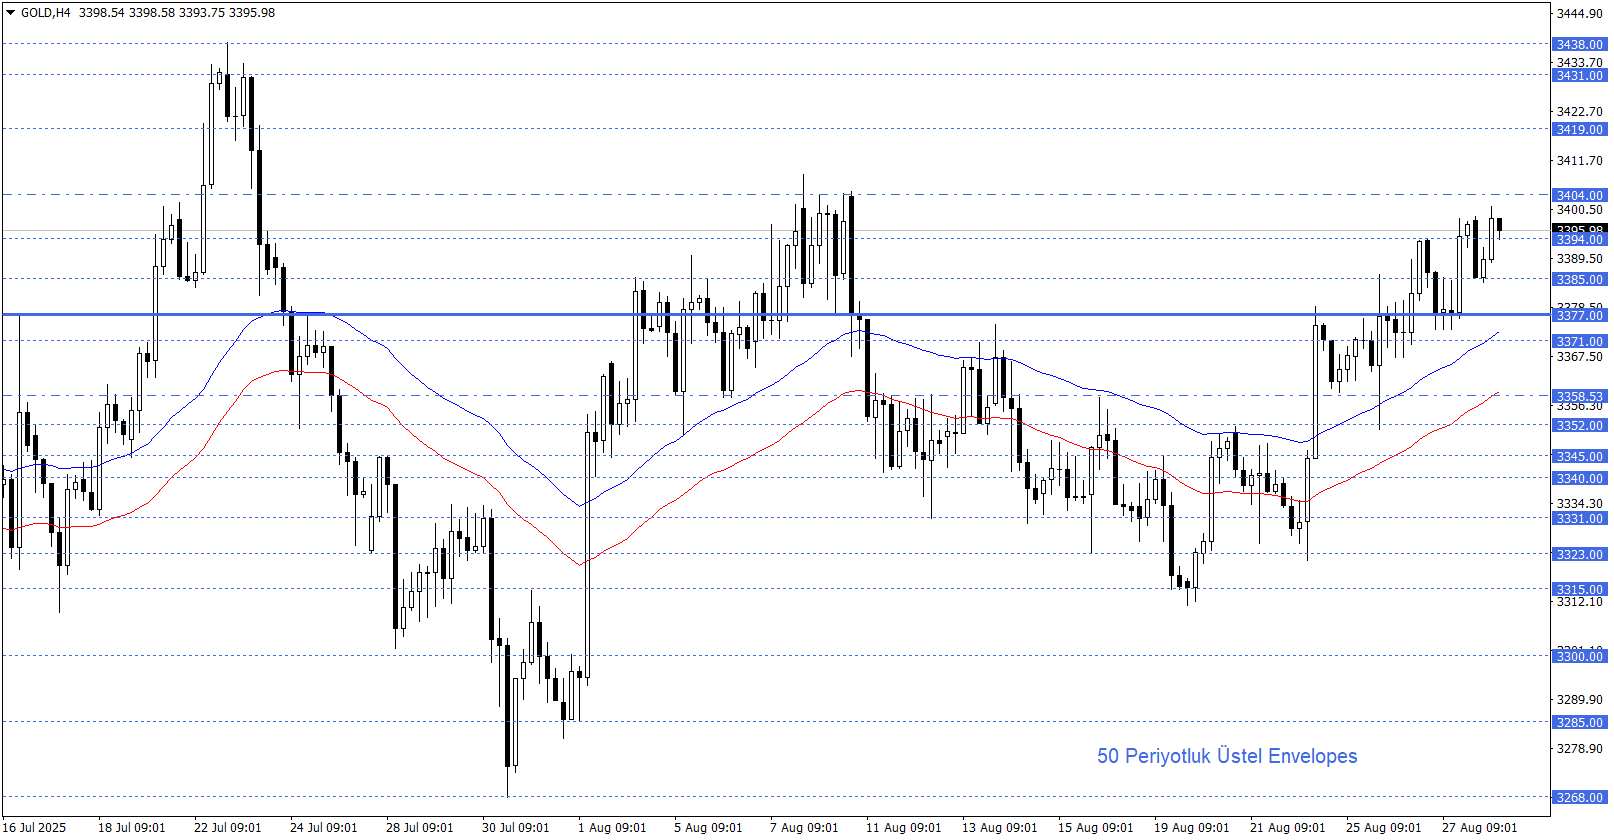Click the 19 Aug 09:01 time label

pos(1192,827)
